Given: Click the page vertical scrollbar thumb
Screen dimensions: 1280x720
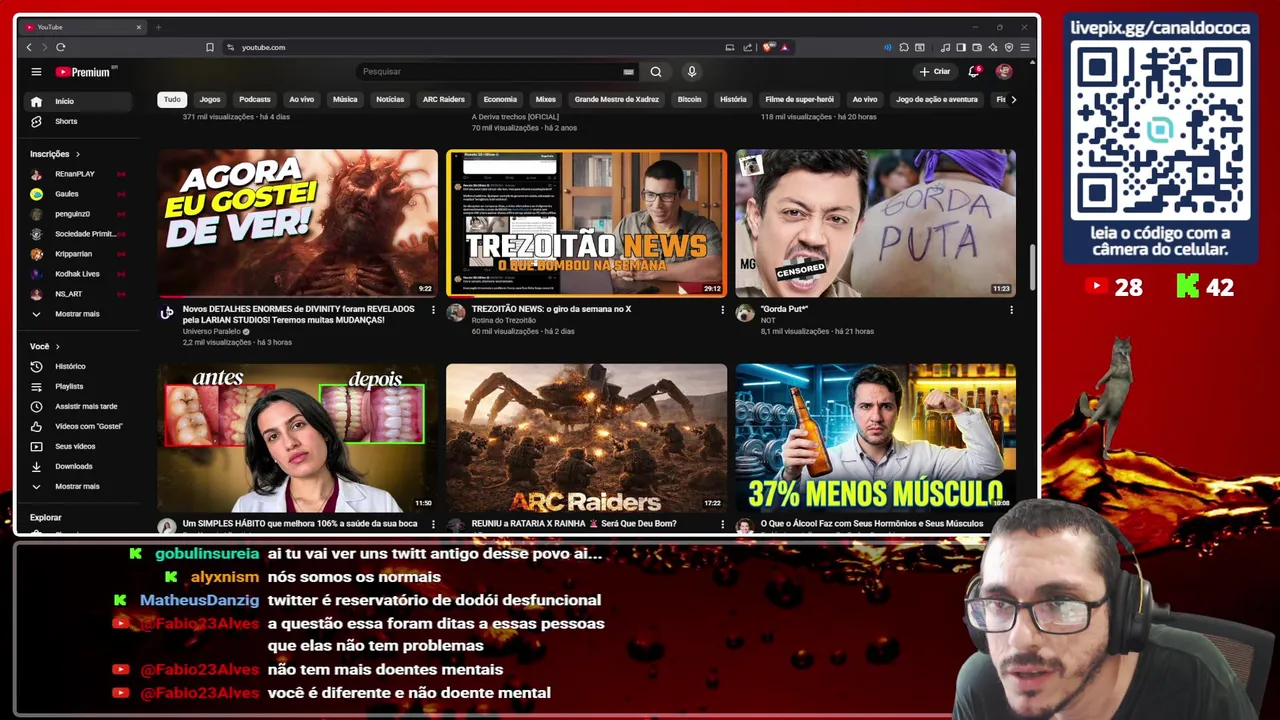Looking at the screenshot, I should pos(1033,268).
